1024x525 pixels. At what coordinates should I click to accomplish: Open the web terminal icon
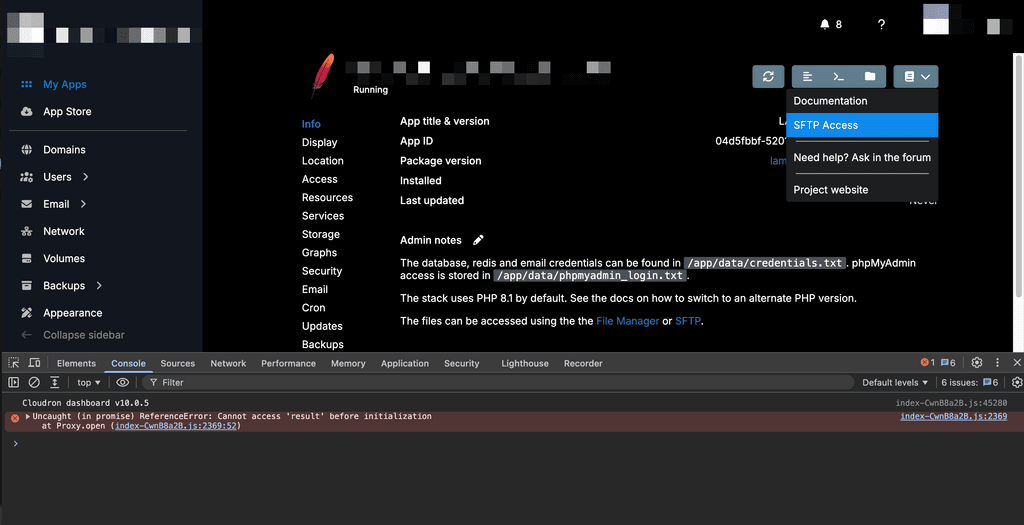tap(839, 76)
